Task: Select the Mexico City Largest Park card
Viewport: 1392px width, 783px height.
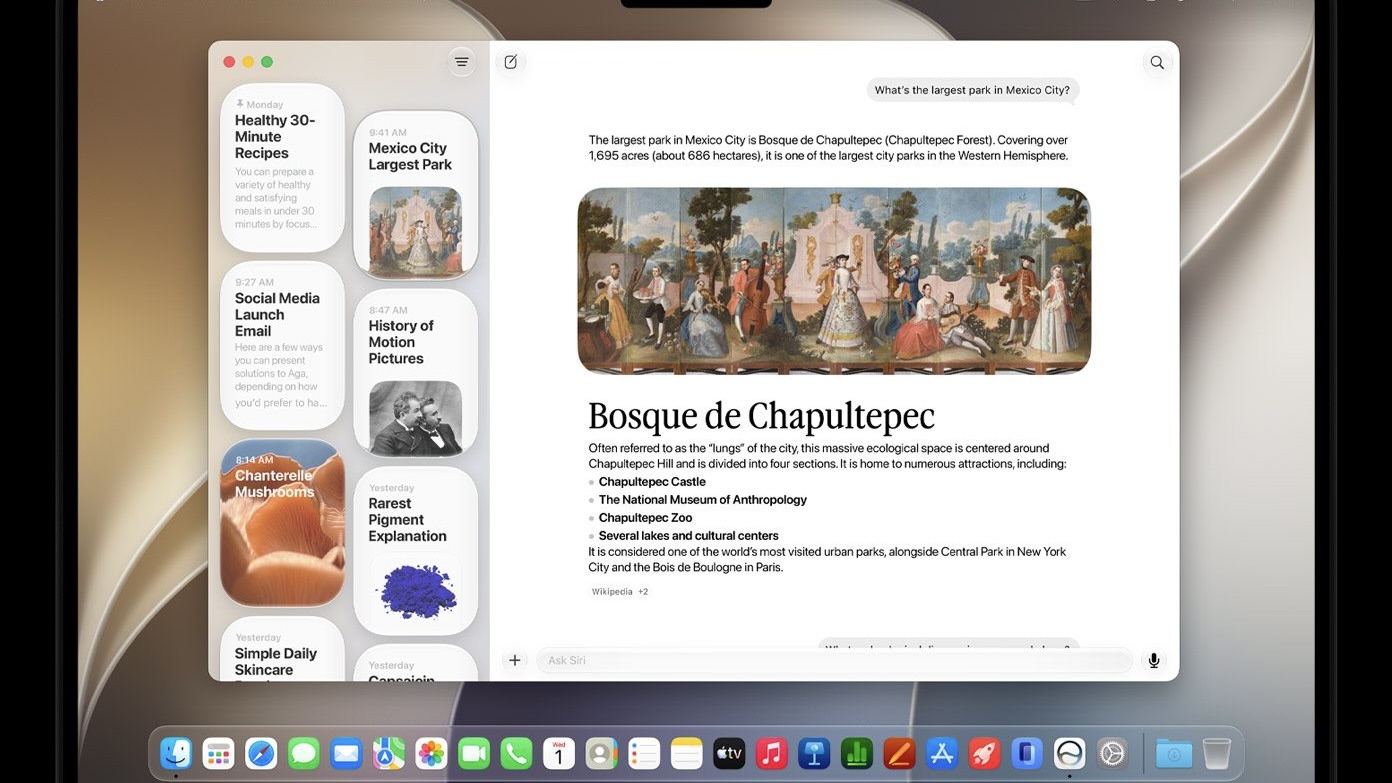Action: (416, 196)
